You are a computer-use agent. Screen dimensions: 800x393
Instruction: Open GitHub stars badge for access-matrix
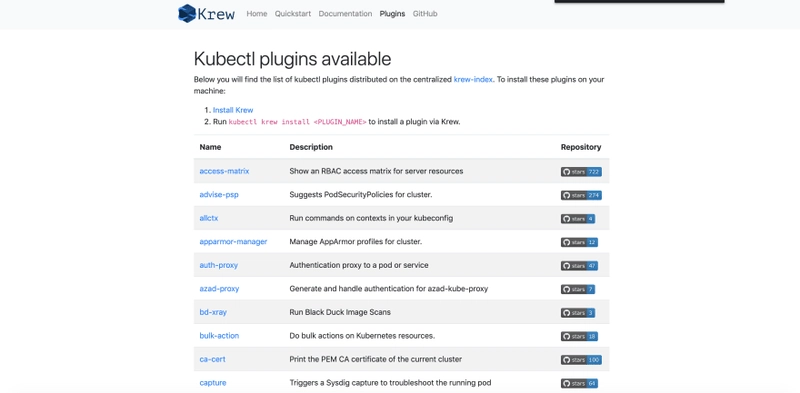pyautogui.click(x=581, y=172)
